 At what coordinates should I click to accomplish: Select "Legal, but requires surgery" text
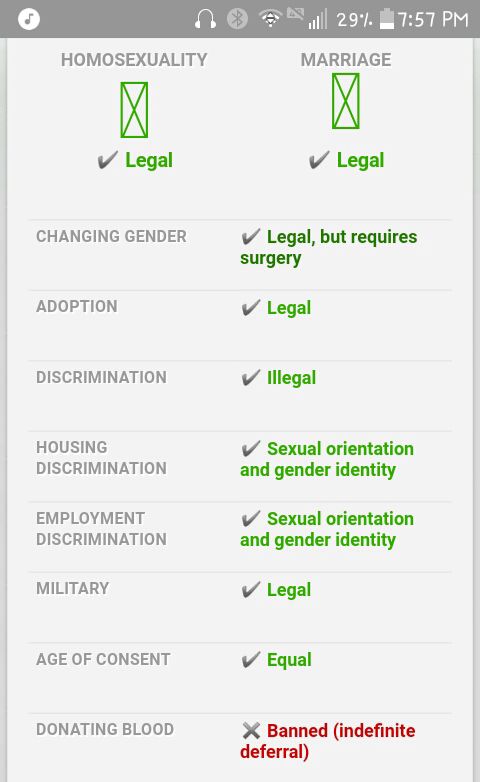328,247
